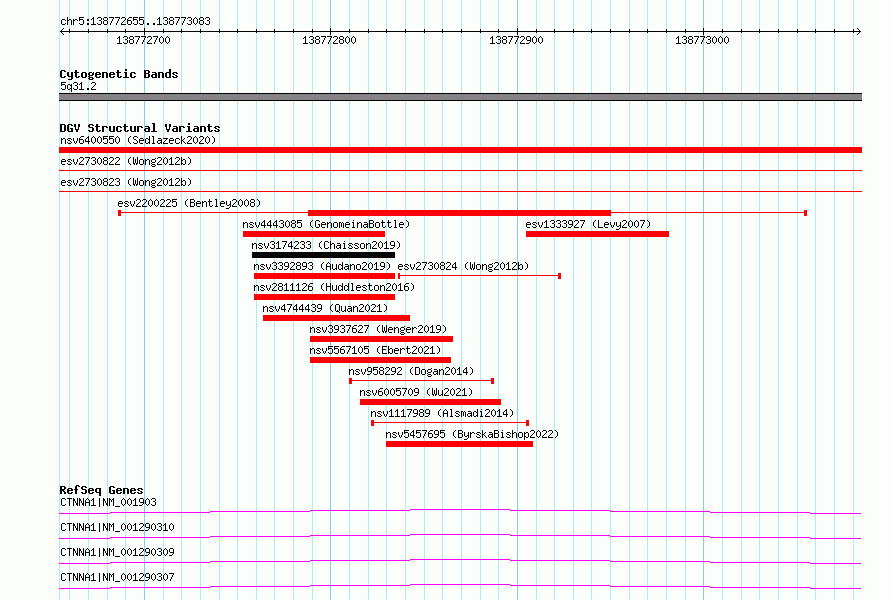Open the CTNNA1|NM_001290309 transcript label
890x600 pixels.
[117, 552]
